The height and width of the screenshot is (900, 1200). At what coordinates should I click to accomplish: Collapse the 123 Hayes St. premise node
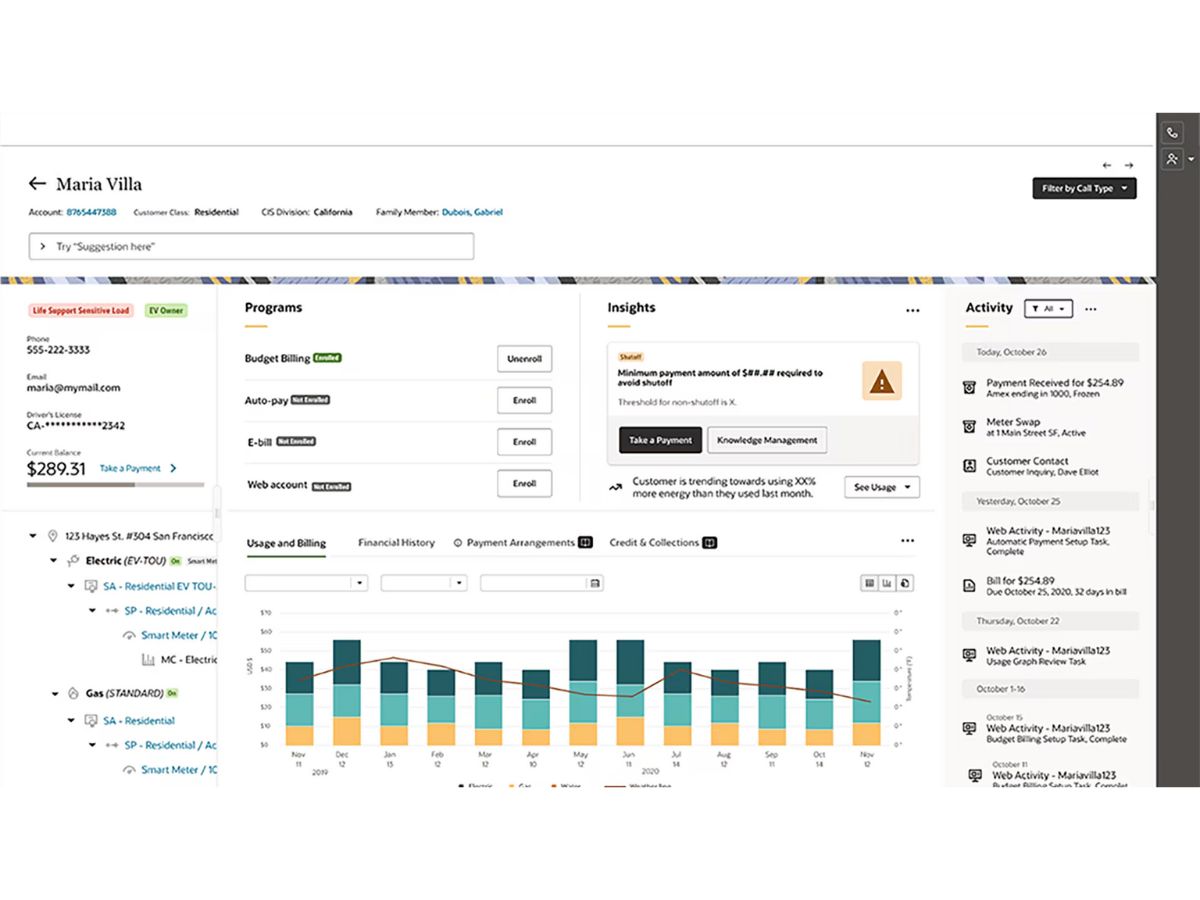[x=35, y=537]
